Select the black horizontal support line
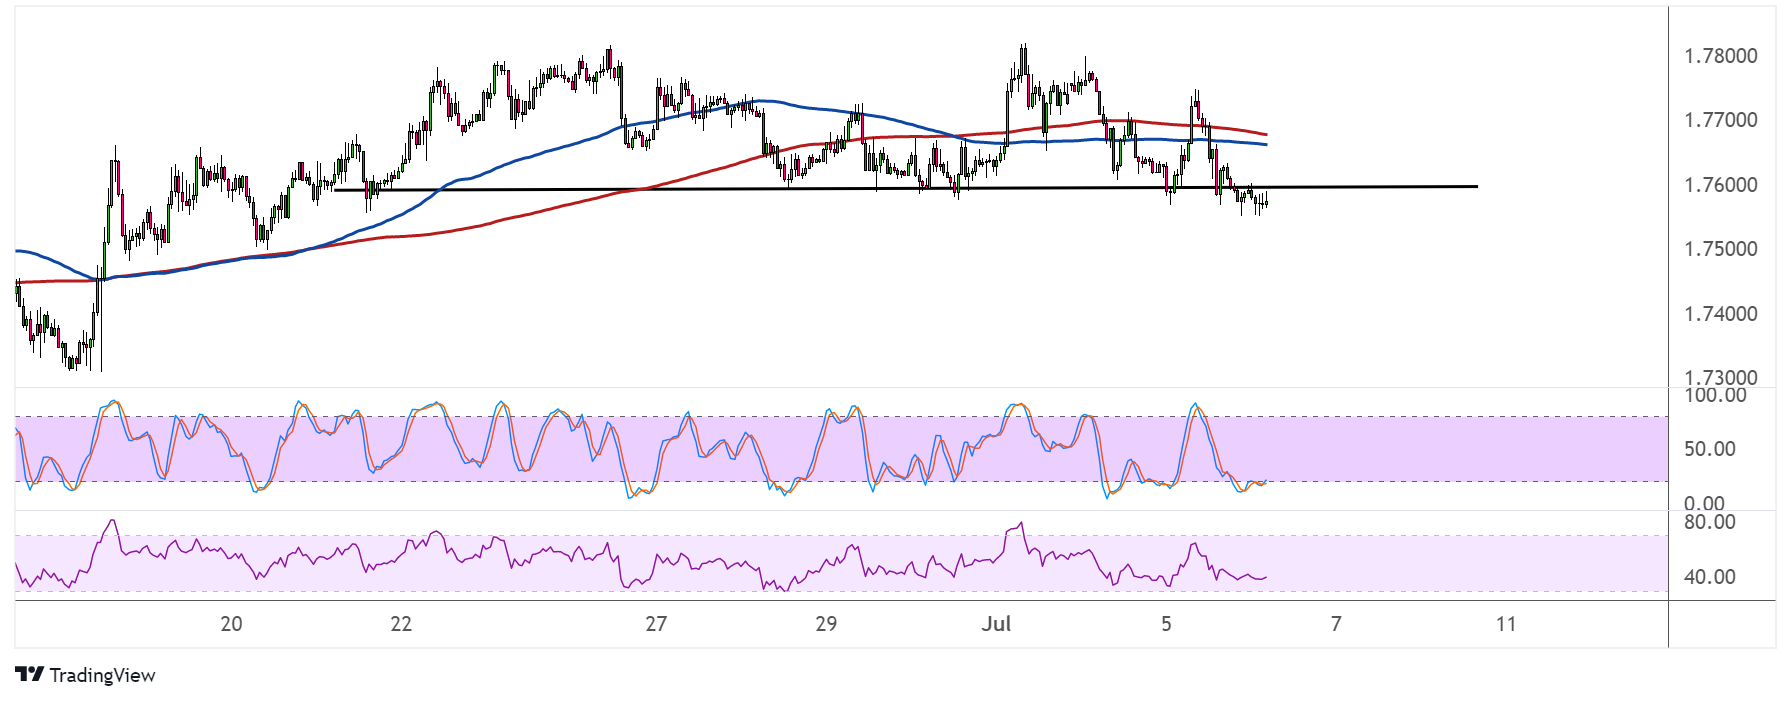 (x=906, y=188)
